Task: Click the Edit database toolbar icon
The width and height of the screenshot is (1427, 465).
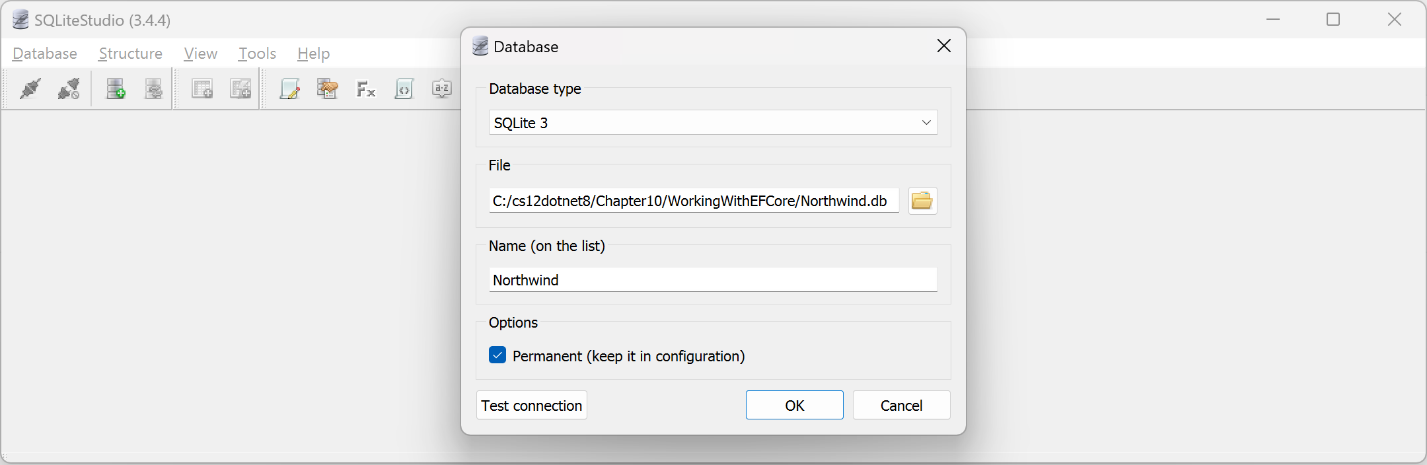Action: (153, 89)
